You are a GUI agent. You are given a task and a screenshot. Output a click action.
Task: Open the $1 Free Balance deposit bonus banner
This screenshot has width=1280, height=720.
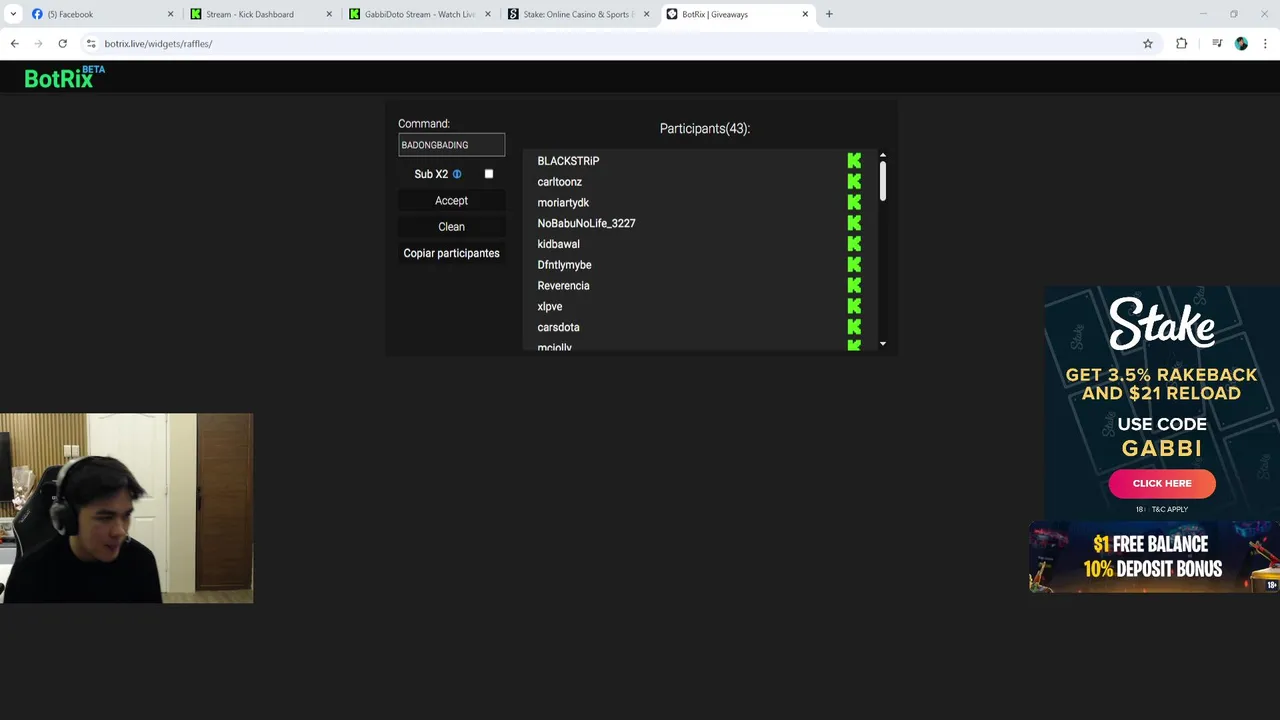tap(1155, 556)
